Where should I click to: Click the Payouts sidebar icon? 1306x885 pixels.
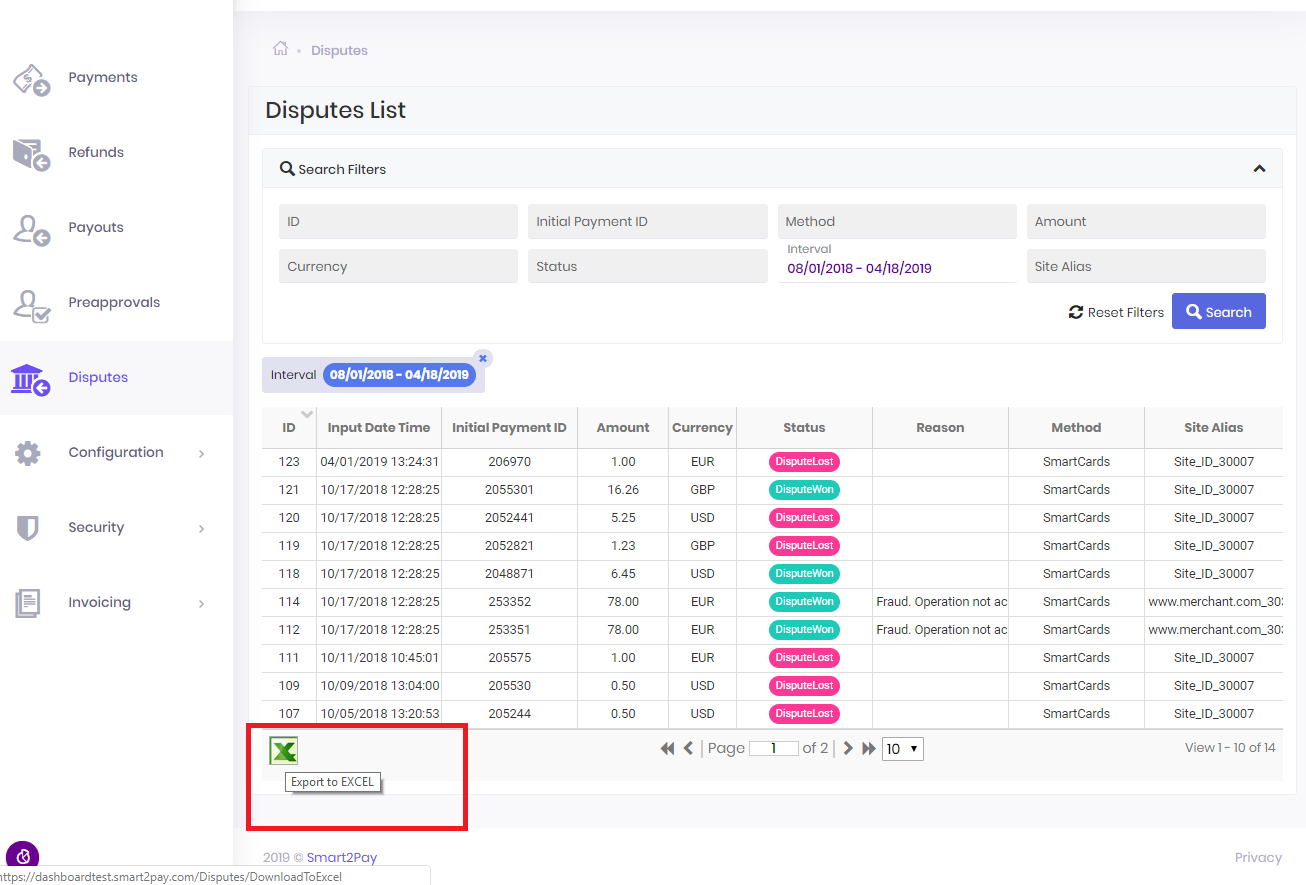[x=31, y=229]
